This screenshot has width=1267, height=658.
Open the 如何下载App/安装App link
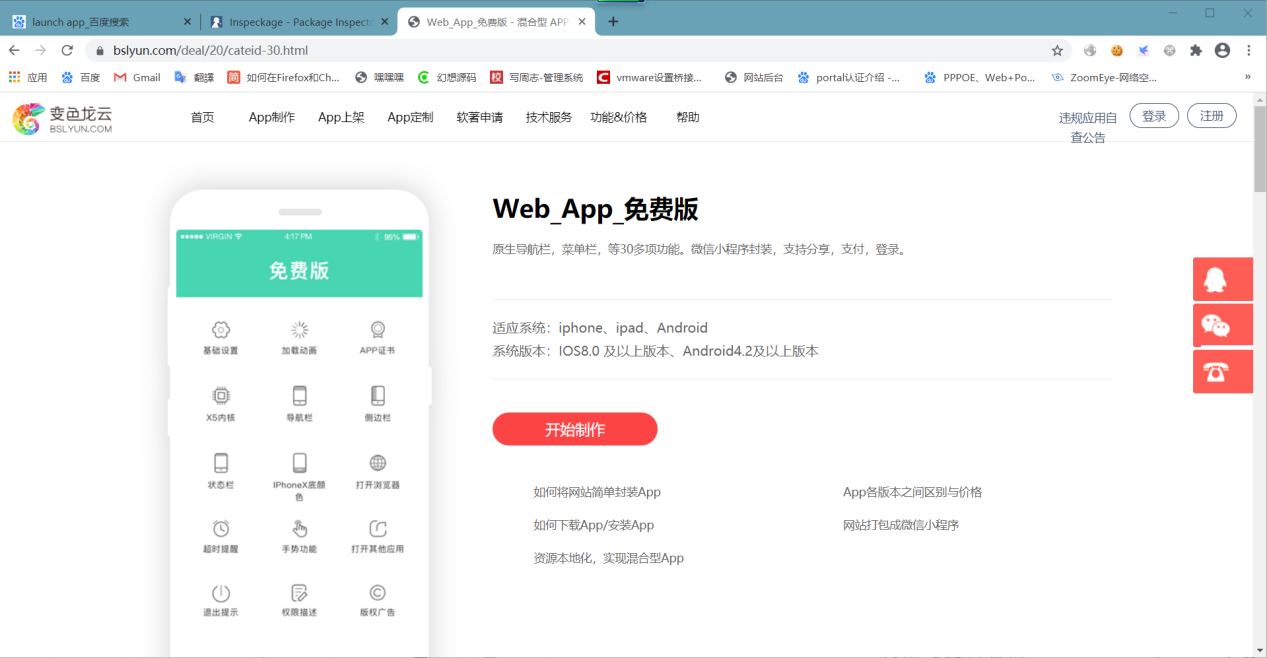tap(594, 525)
